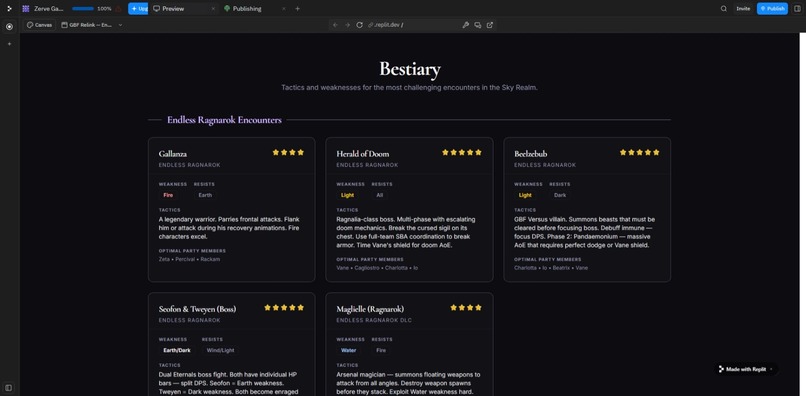Image resolution: width=806 pixels, height=396 pixels.
Task: Click Gallanza's star rating
Action: coord(288,152)
